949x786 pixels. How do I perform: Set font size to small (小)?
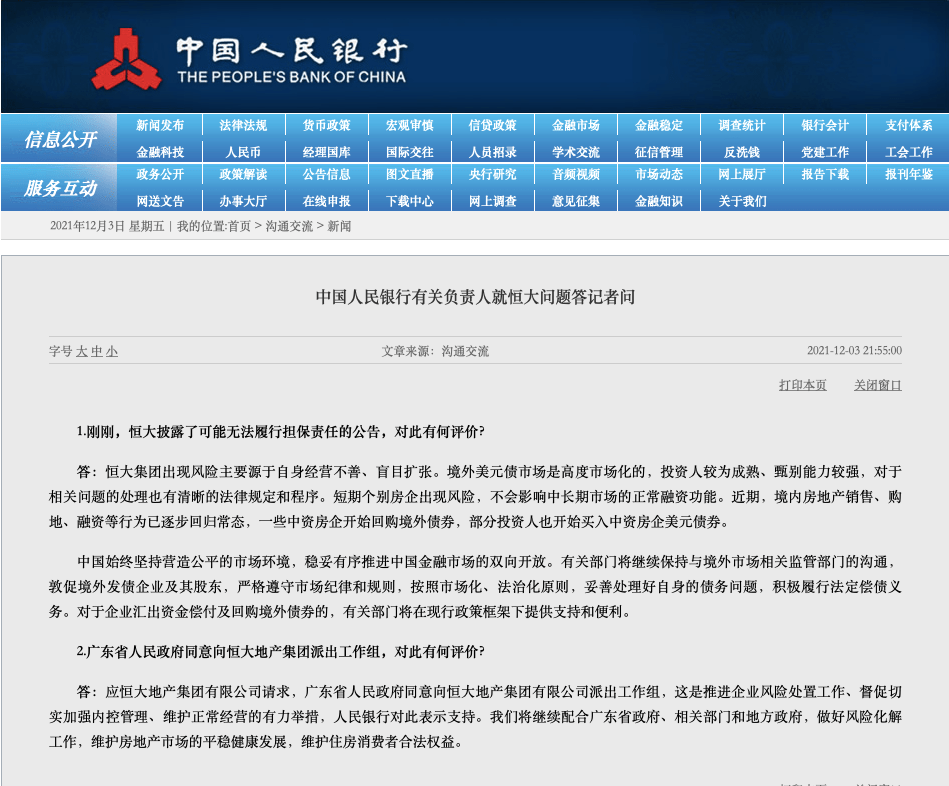[112, 352]
